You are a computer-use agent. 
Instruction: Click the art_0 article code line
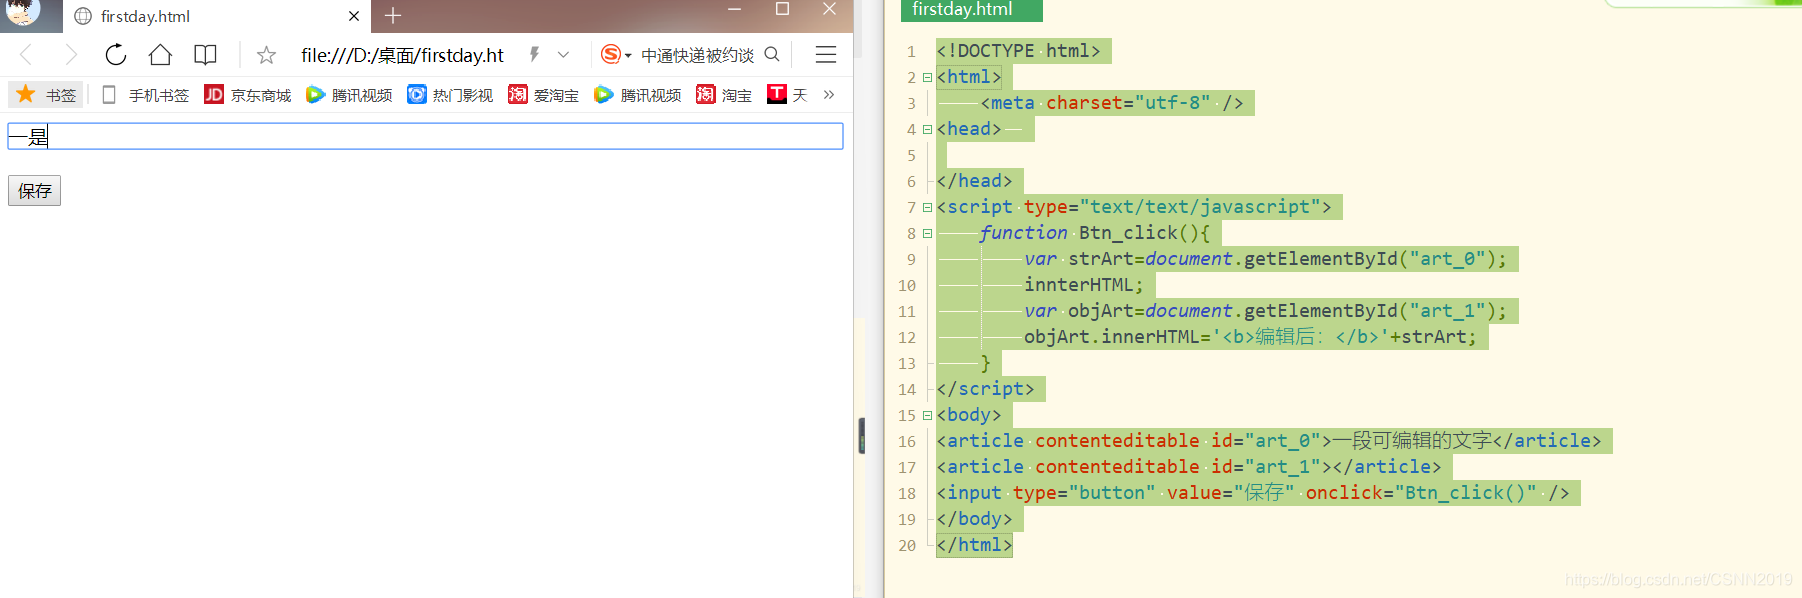[x=1268, y=441]
